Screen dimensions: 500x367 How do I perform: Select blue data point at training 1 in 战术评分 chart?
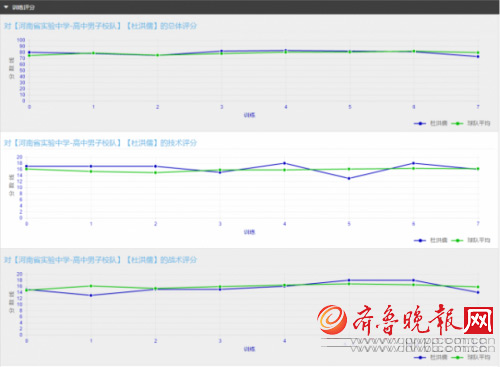pyautogui.click(x=91, y=295)
